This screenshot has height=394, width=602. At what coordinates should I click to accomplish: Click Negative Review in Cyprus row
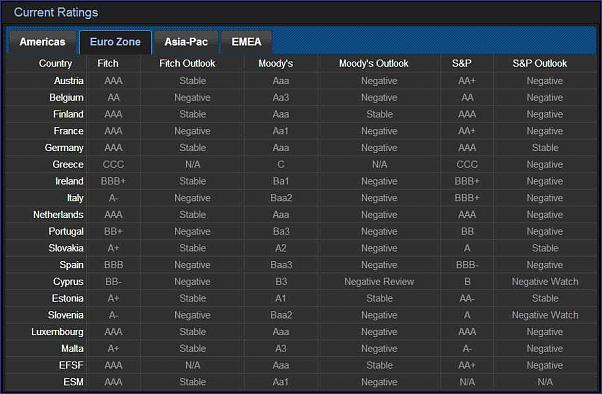[379, 282]
